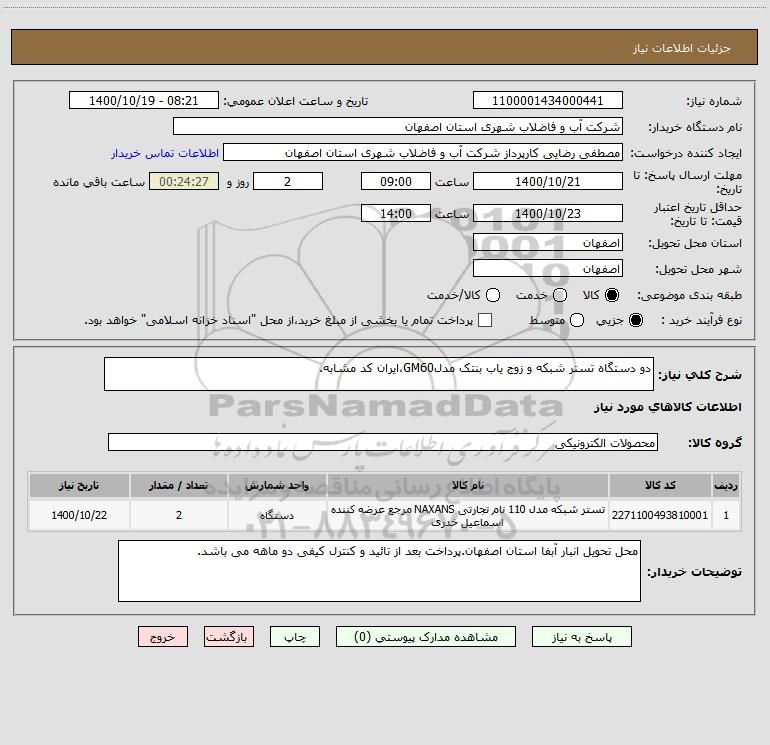Toggle the اسناد خزانه اسلامی payment checkbox

click(485, 320)
